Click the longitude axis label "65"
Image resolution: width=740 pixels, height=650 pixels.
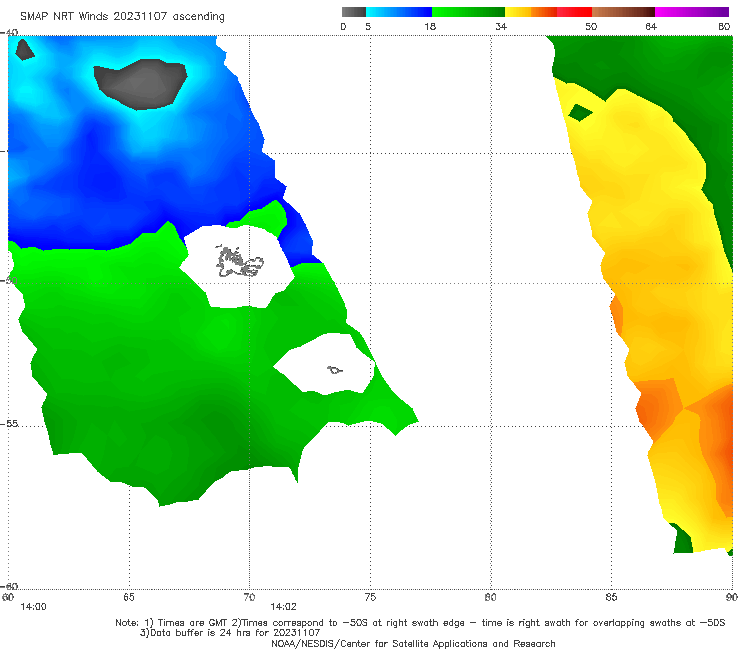point(129,597)
